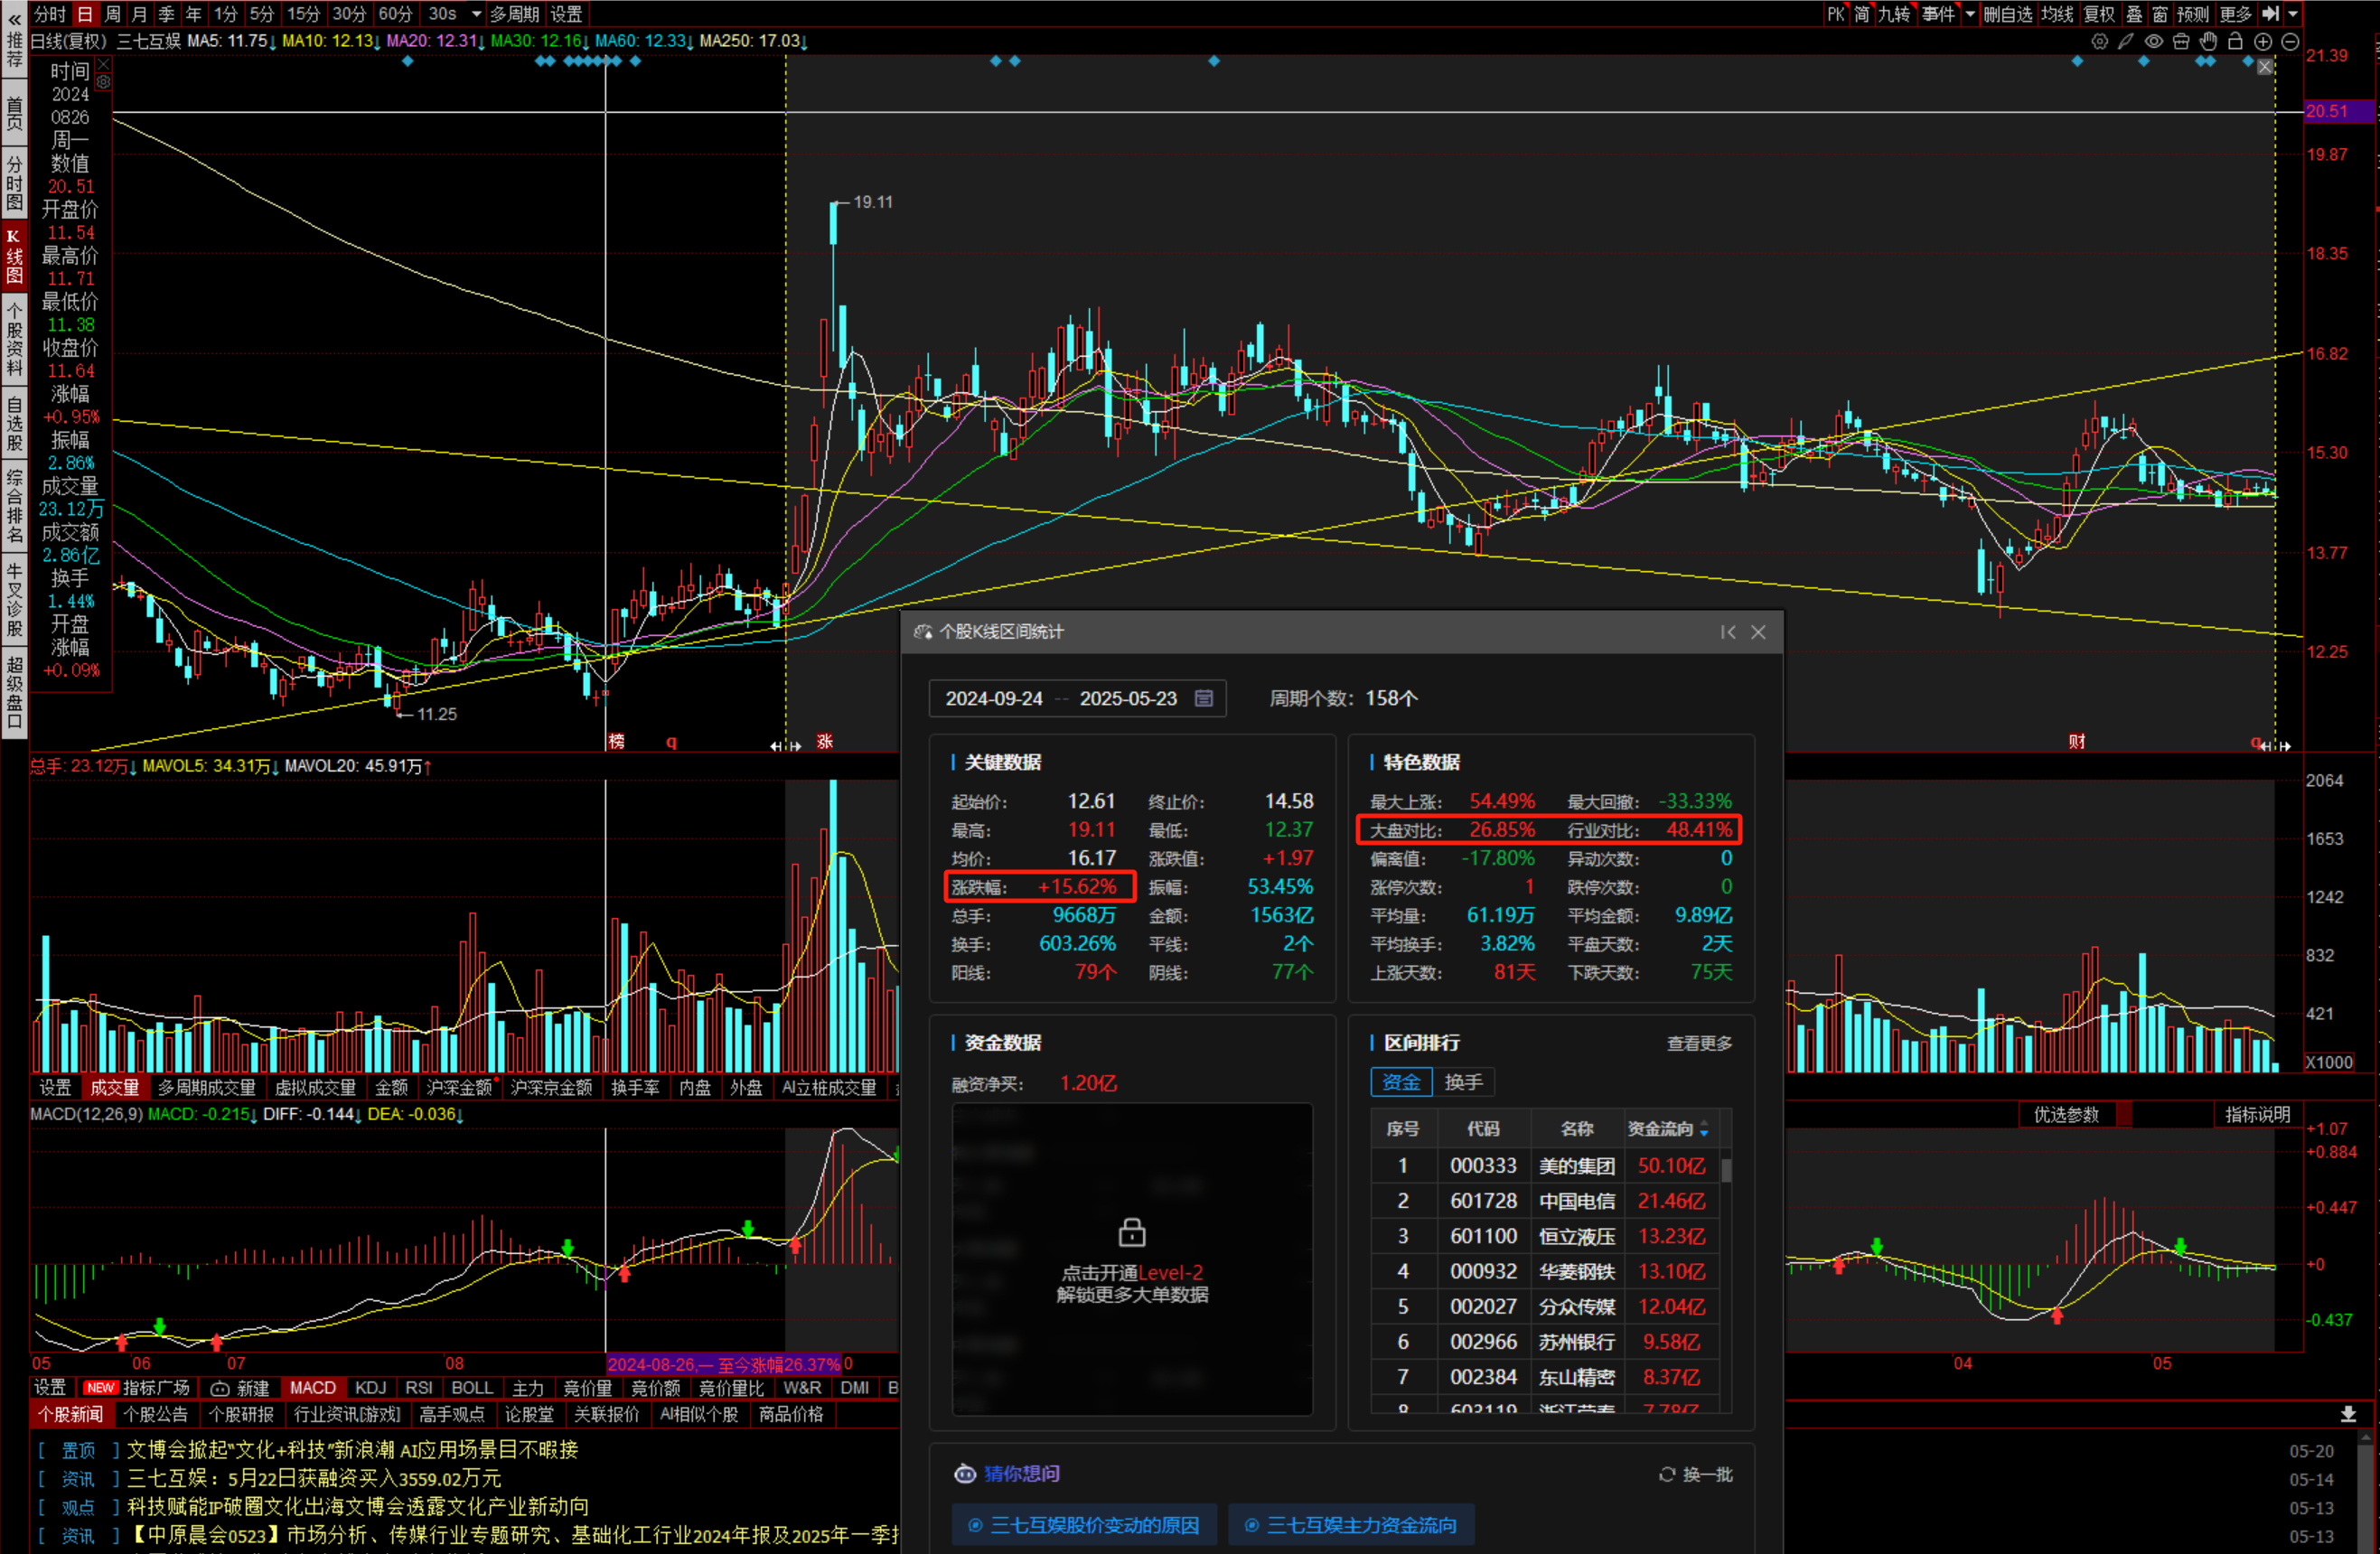The height and width of the screenshot is (1554, 2380).
Task: Click the refresh 换一批 icon
Action: [1667, 1474]
